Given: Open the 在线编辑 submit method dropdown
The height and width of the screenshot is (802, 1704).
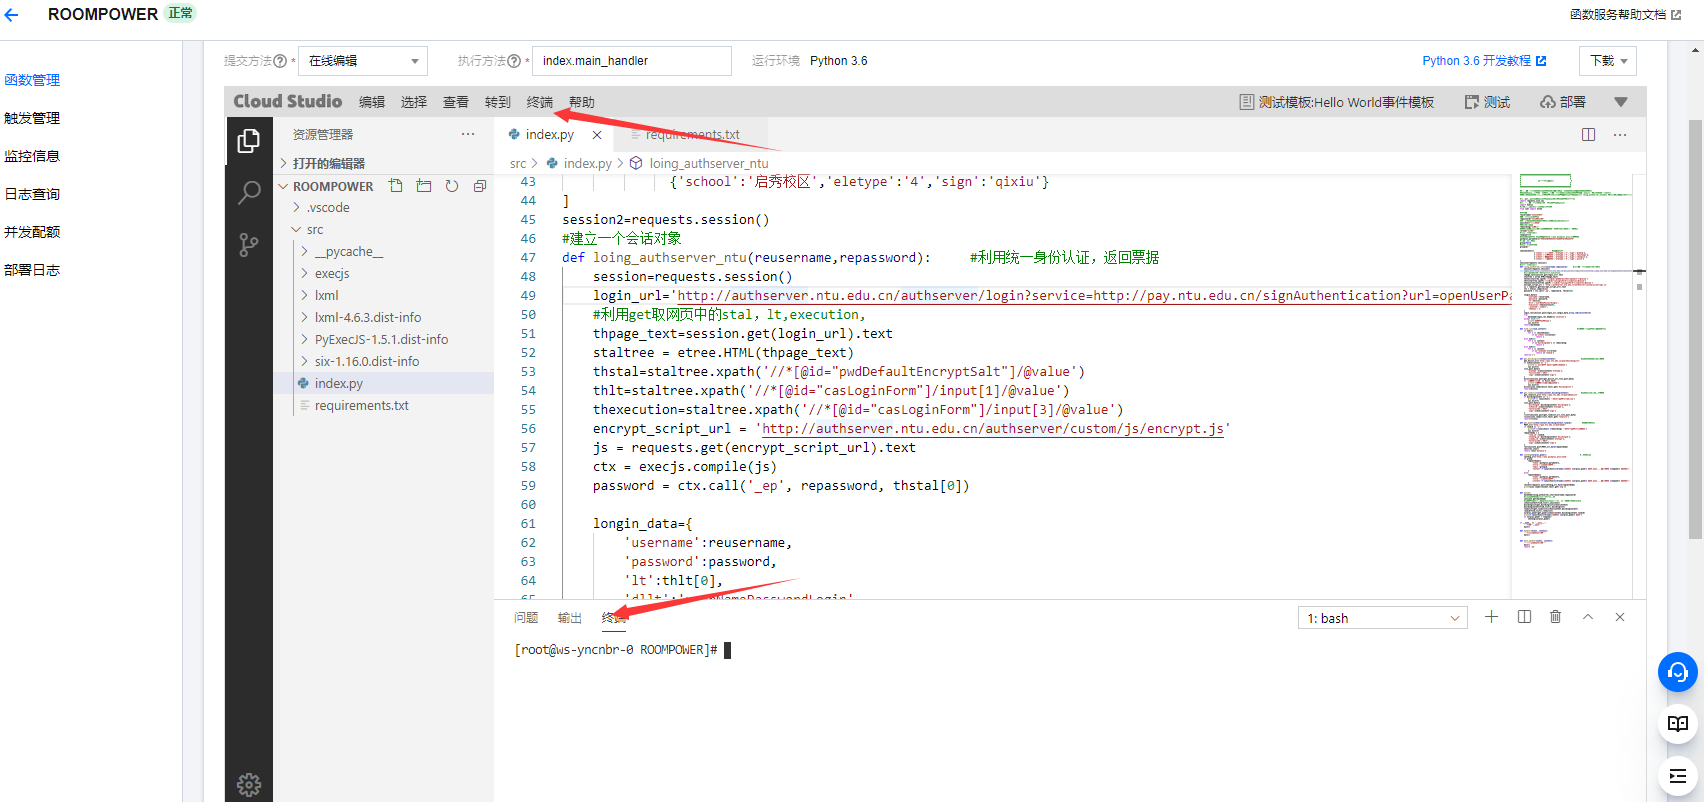Looking at the screenshot, I should (363, 61).
